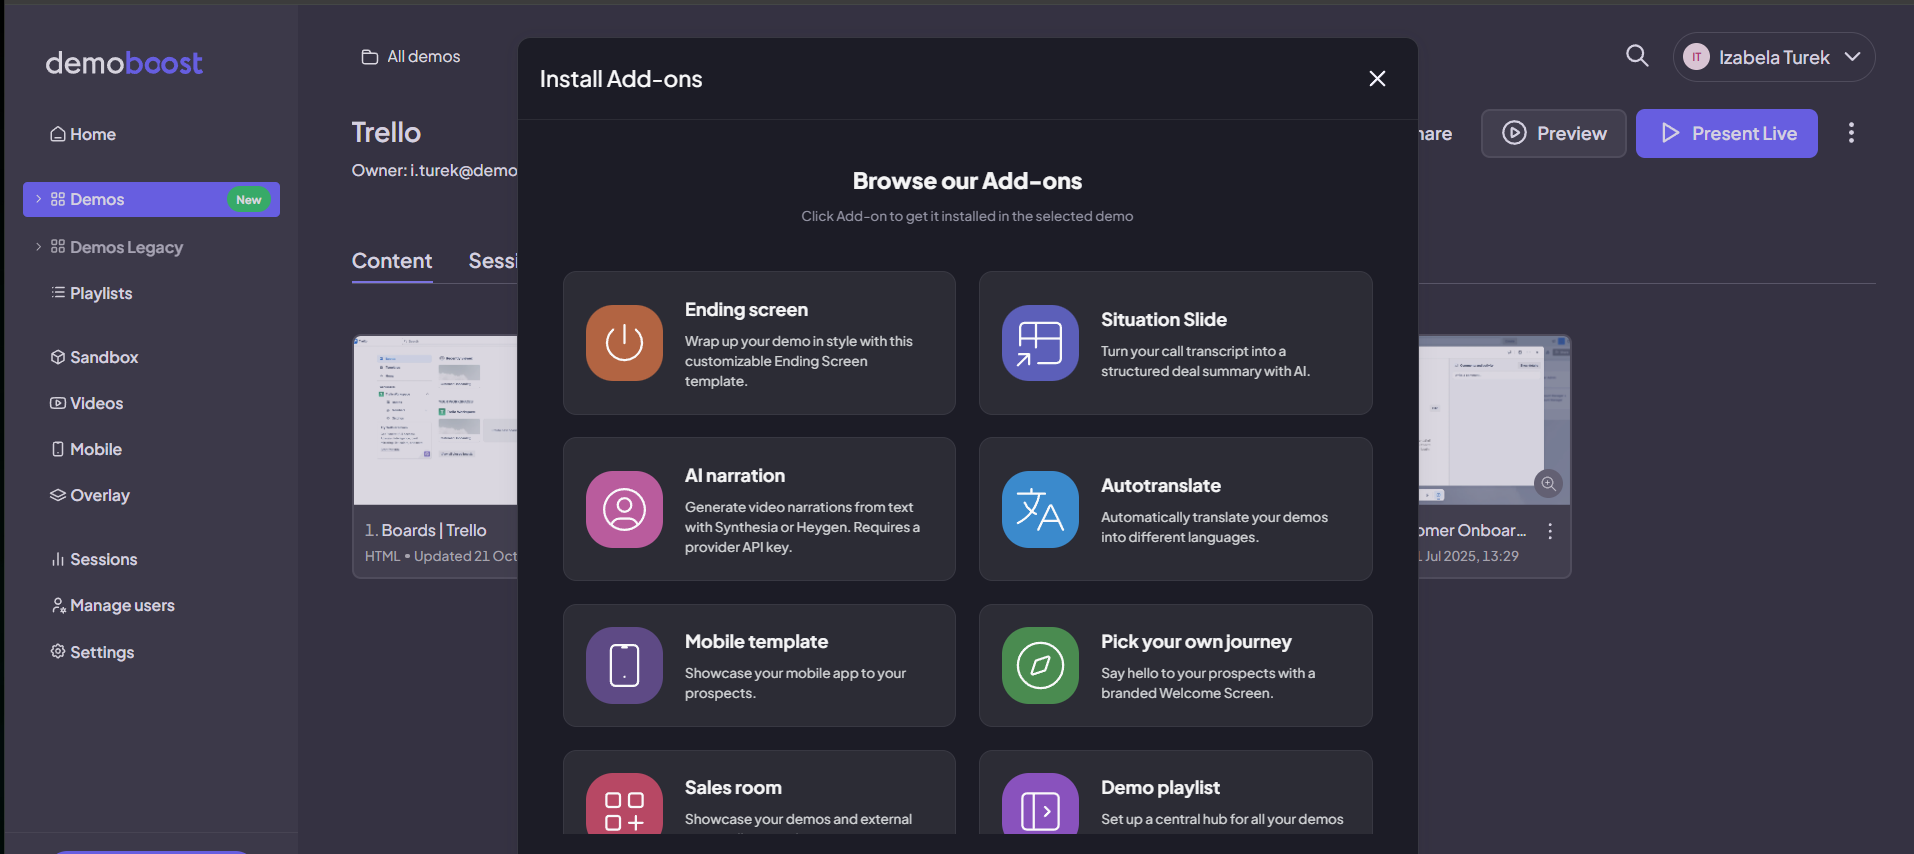Close the Install Add-ons dialog
The width and height of the screenshot is (1914, 854).
click(x=1377, y=78)
